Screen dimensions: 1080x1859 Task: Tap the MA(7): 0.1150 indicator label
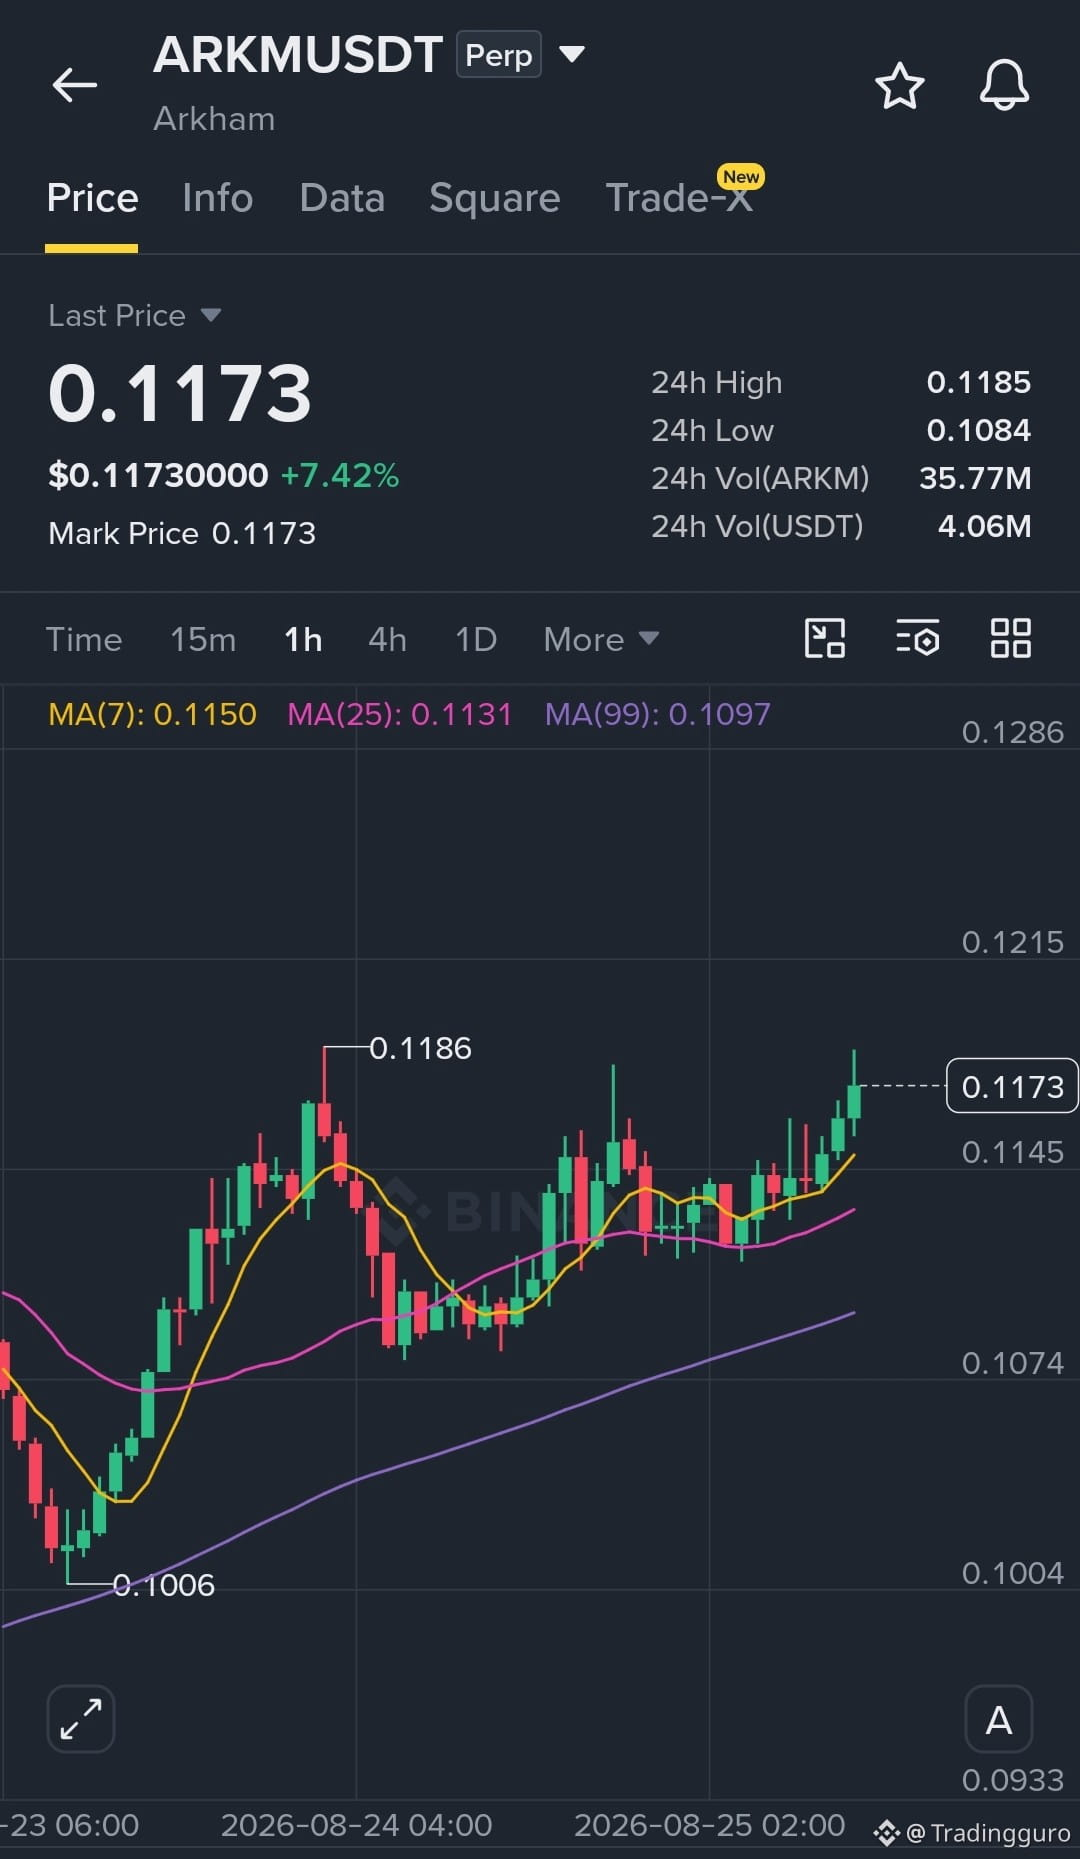(x=152, y=714)
